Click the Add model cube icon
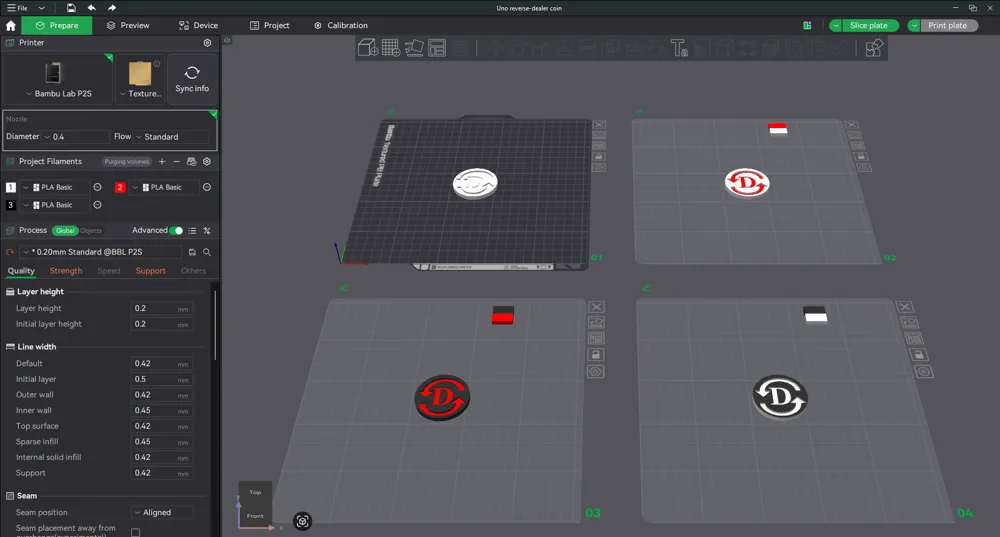Image resolution: width=1000 pixels, height=537 pixels. click(367, 48)
